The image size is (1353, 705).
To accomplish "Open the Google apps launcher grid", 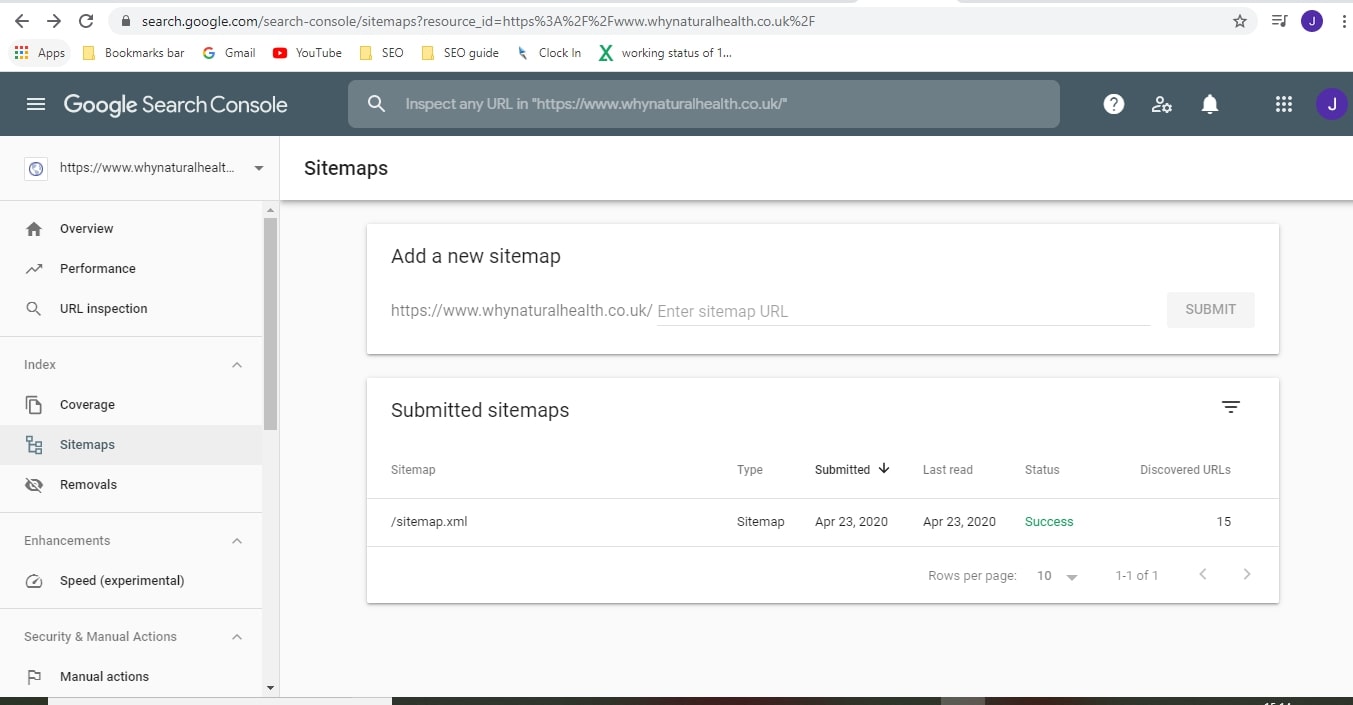I will tap(1283, 103).
